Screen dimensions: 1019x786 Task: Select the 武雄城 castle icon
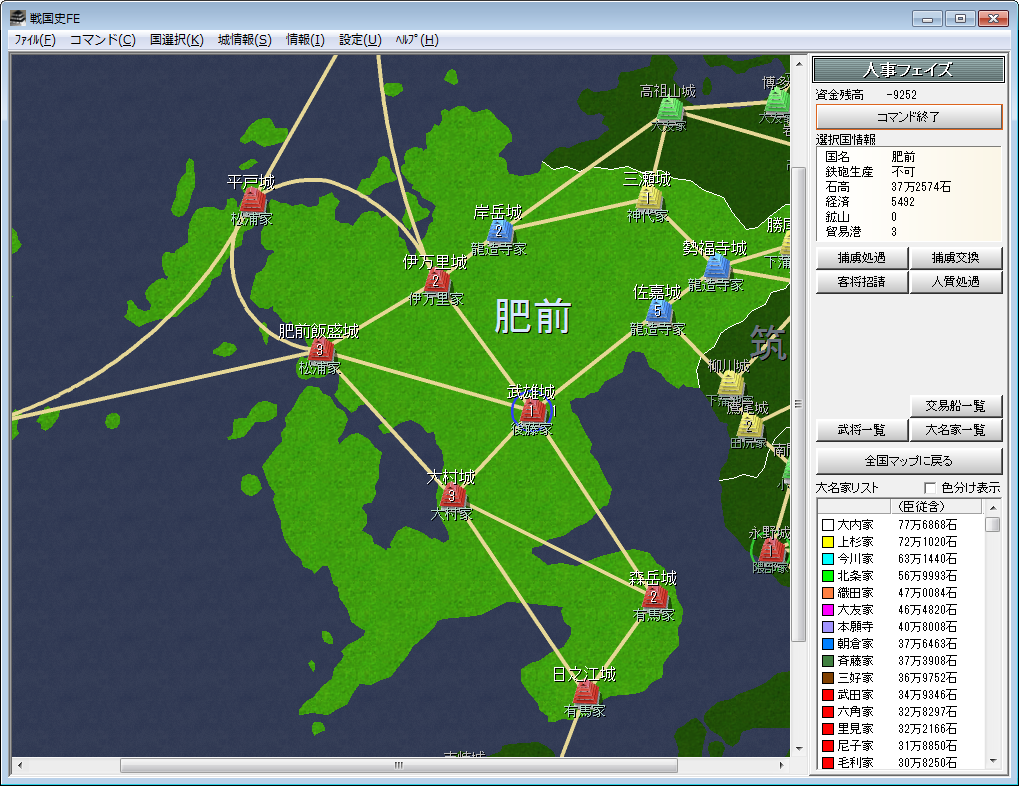[x=532, y=411]
